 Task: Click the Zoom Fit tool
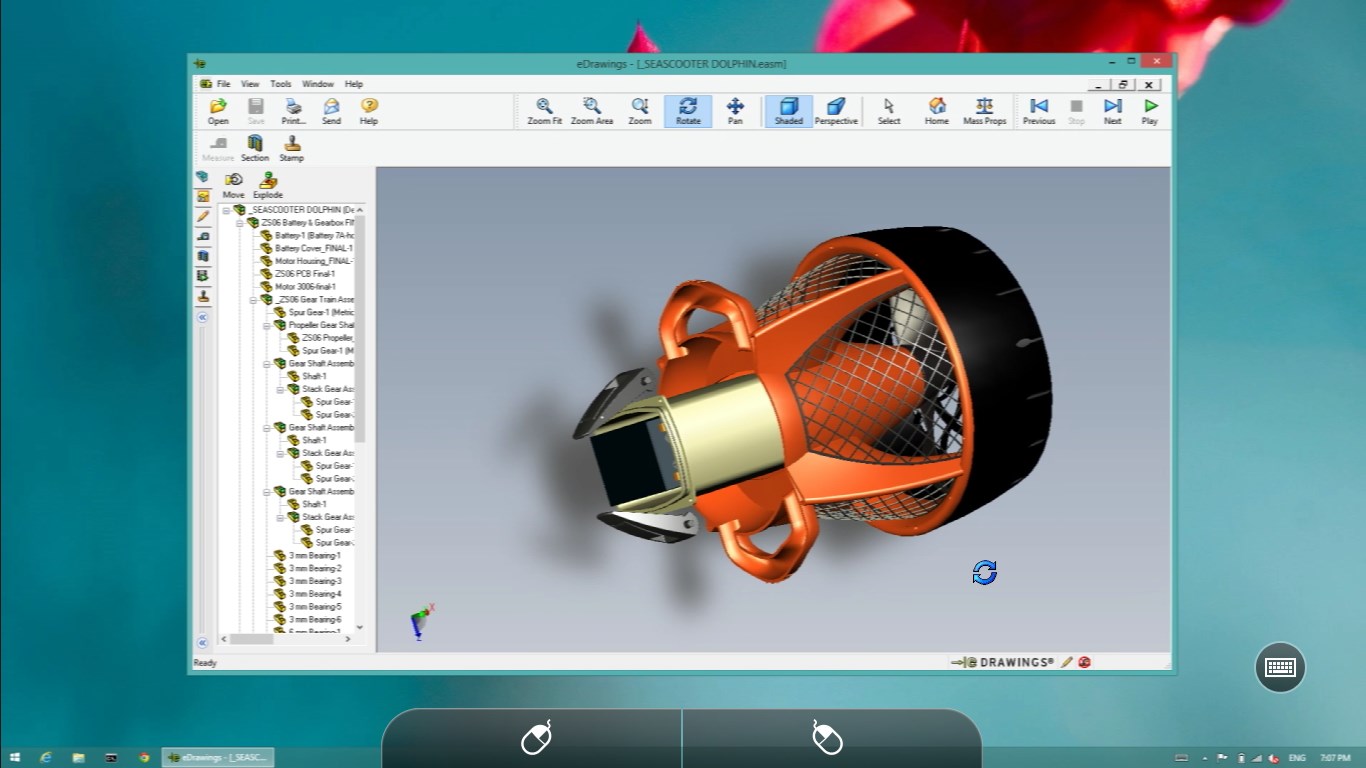coord(544,110)
